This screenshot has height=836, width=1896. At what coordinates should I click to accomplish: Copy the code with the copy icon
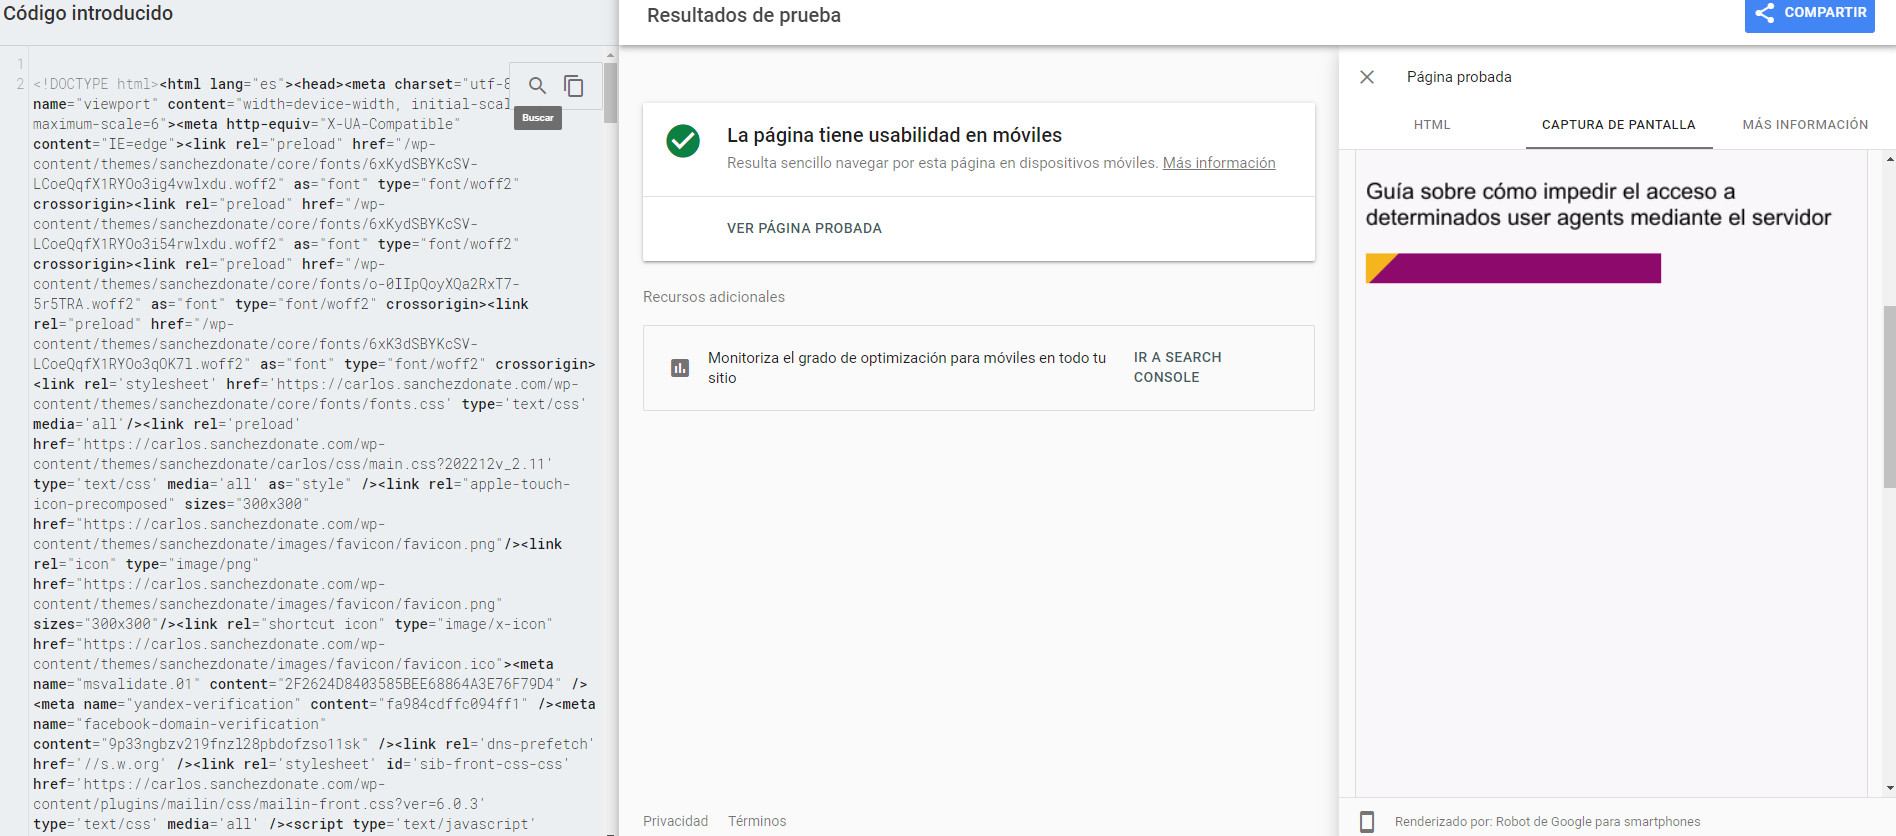coord(574,86)
